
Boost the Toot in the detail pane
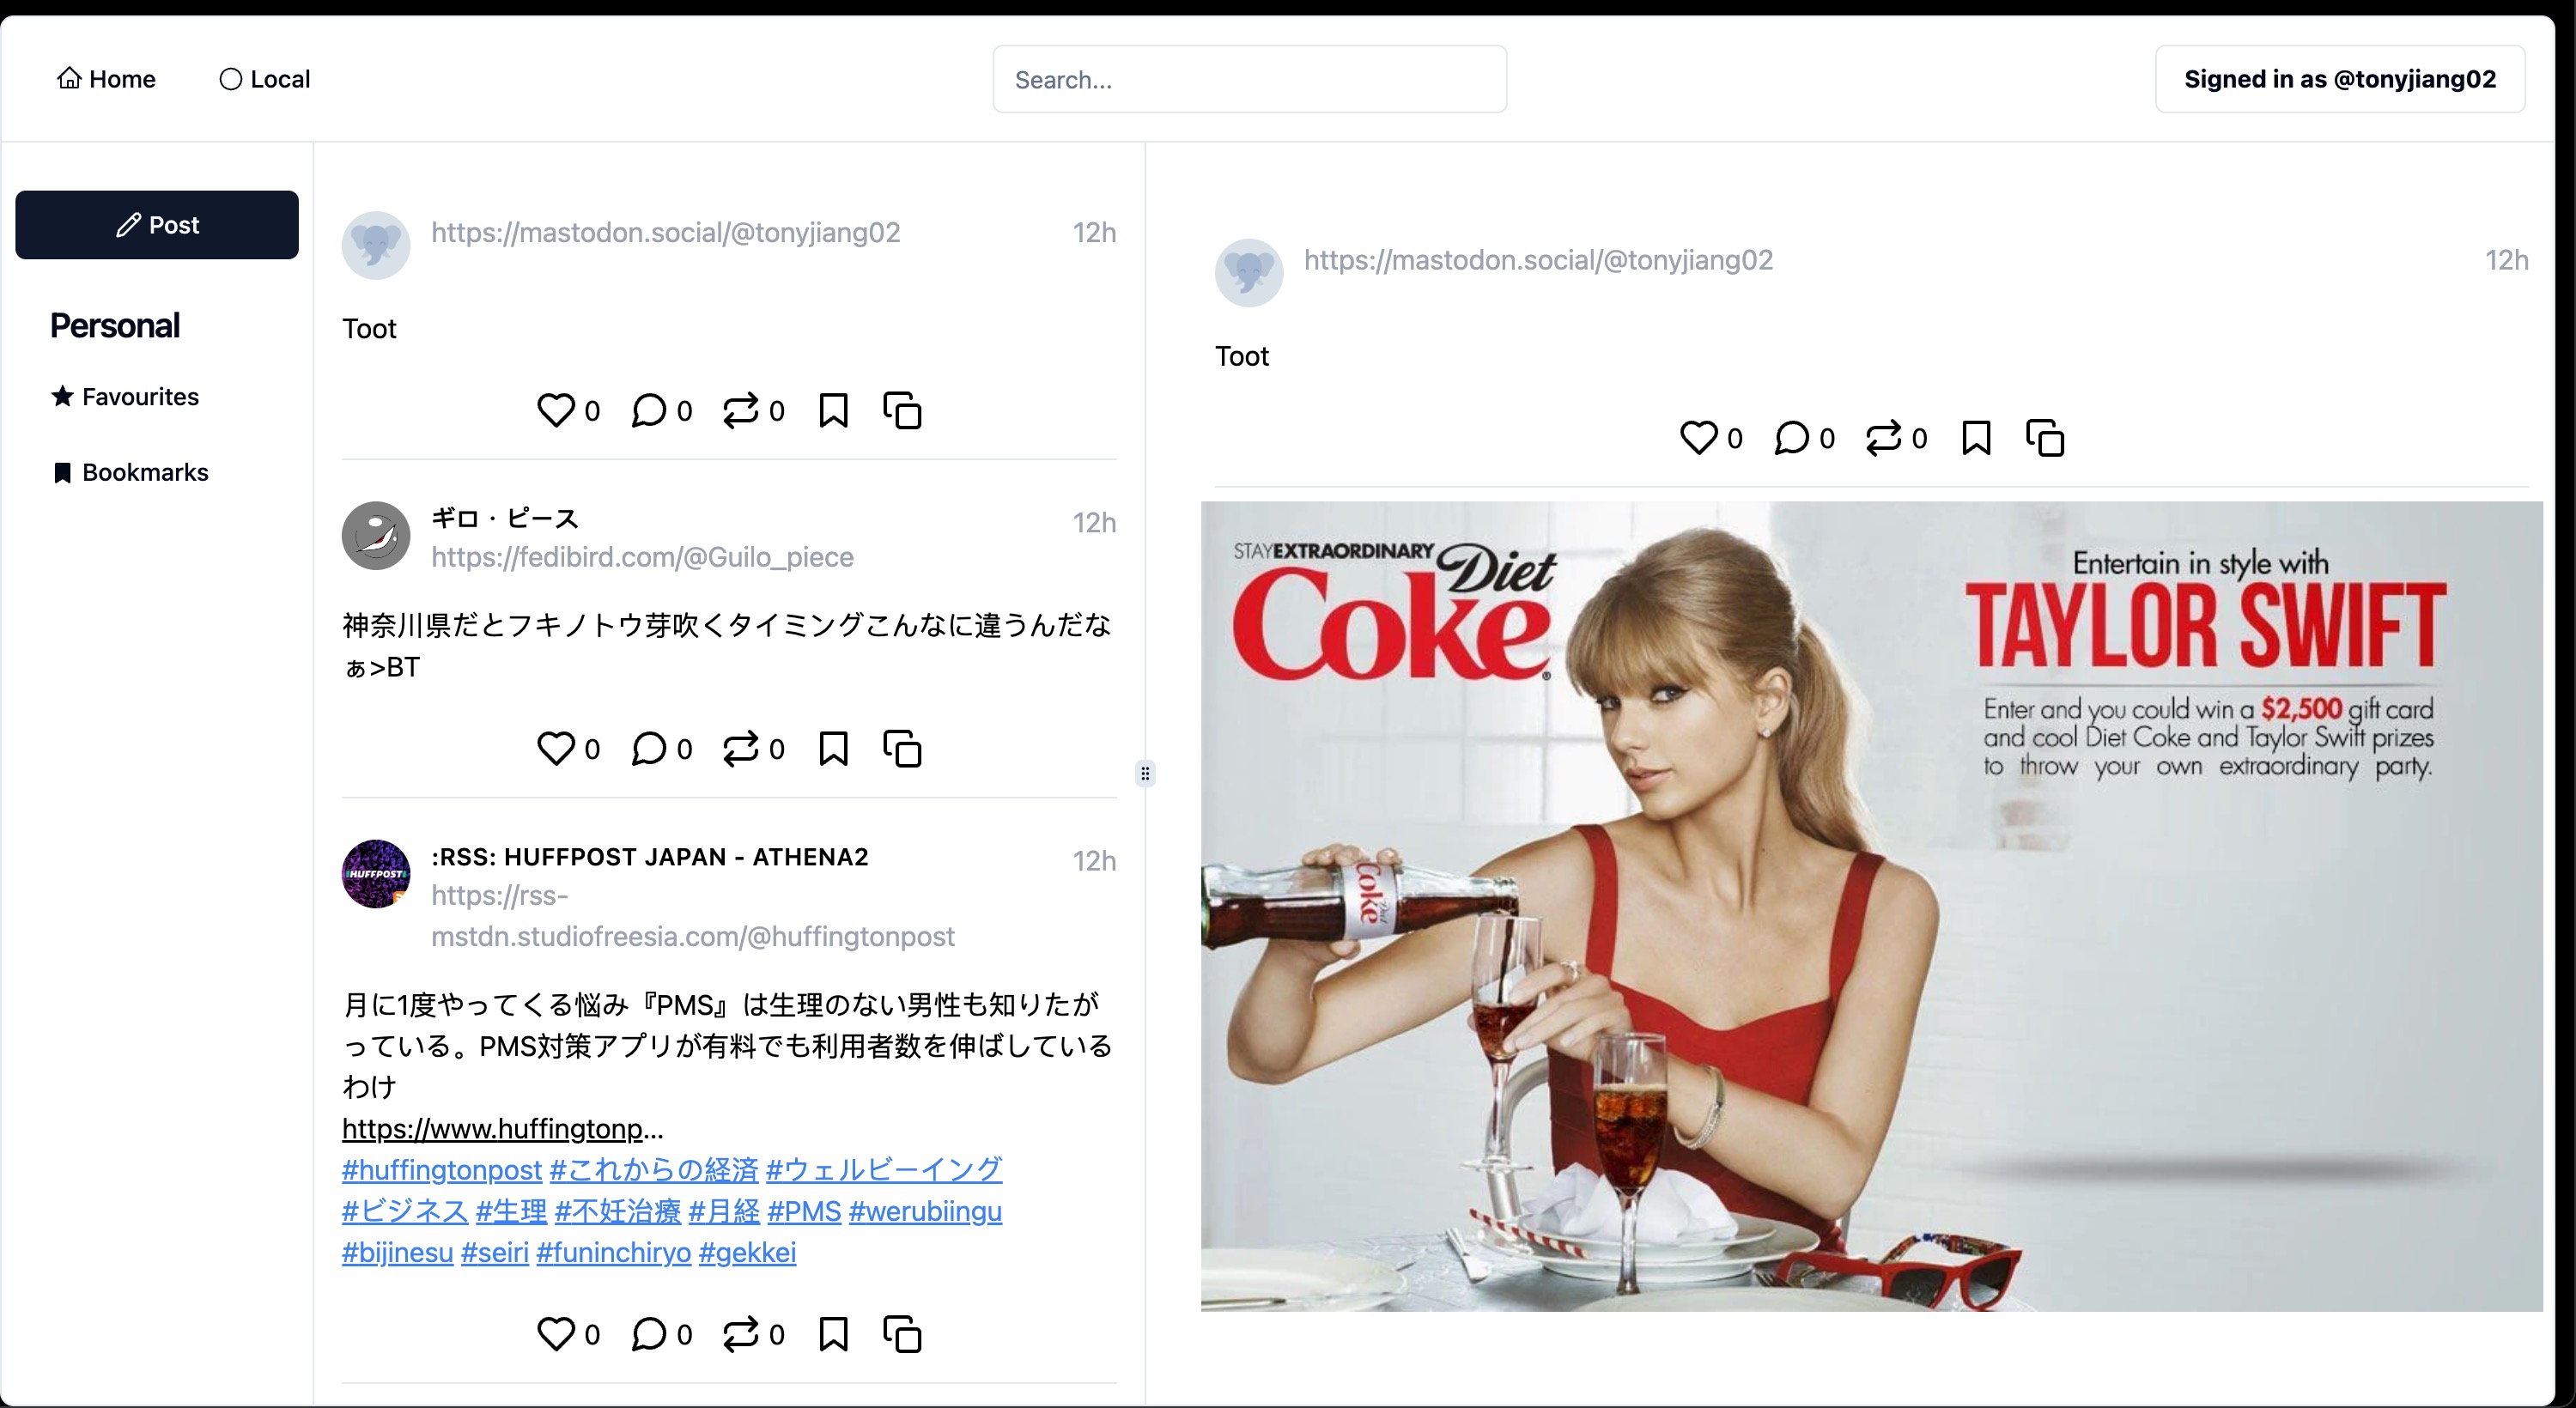1884,438
